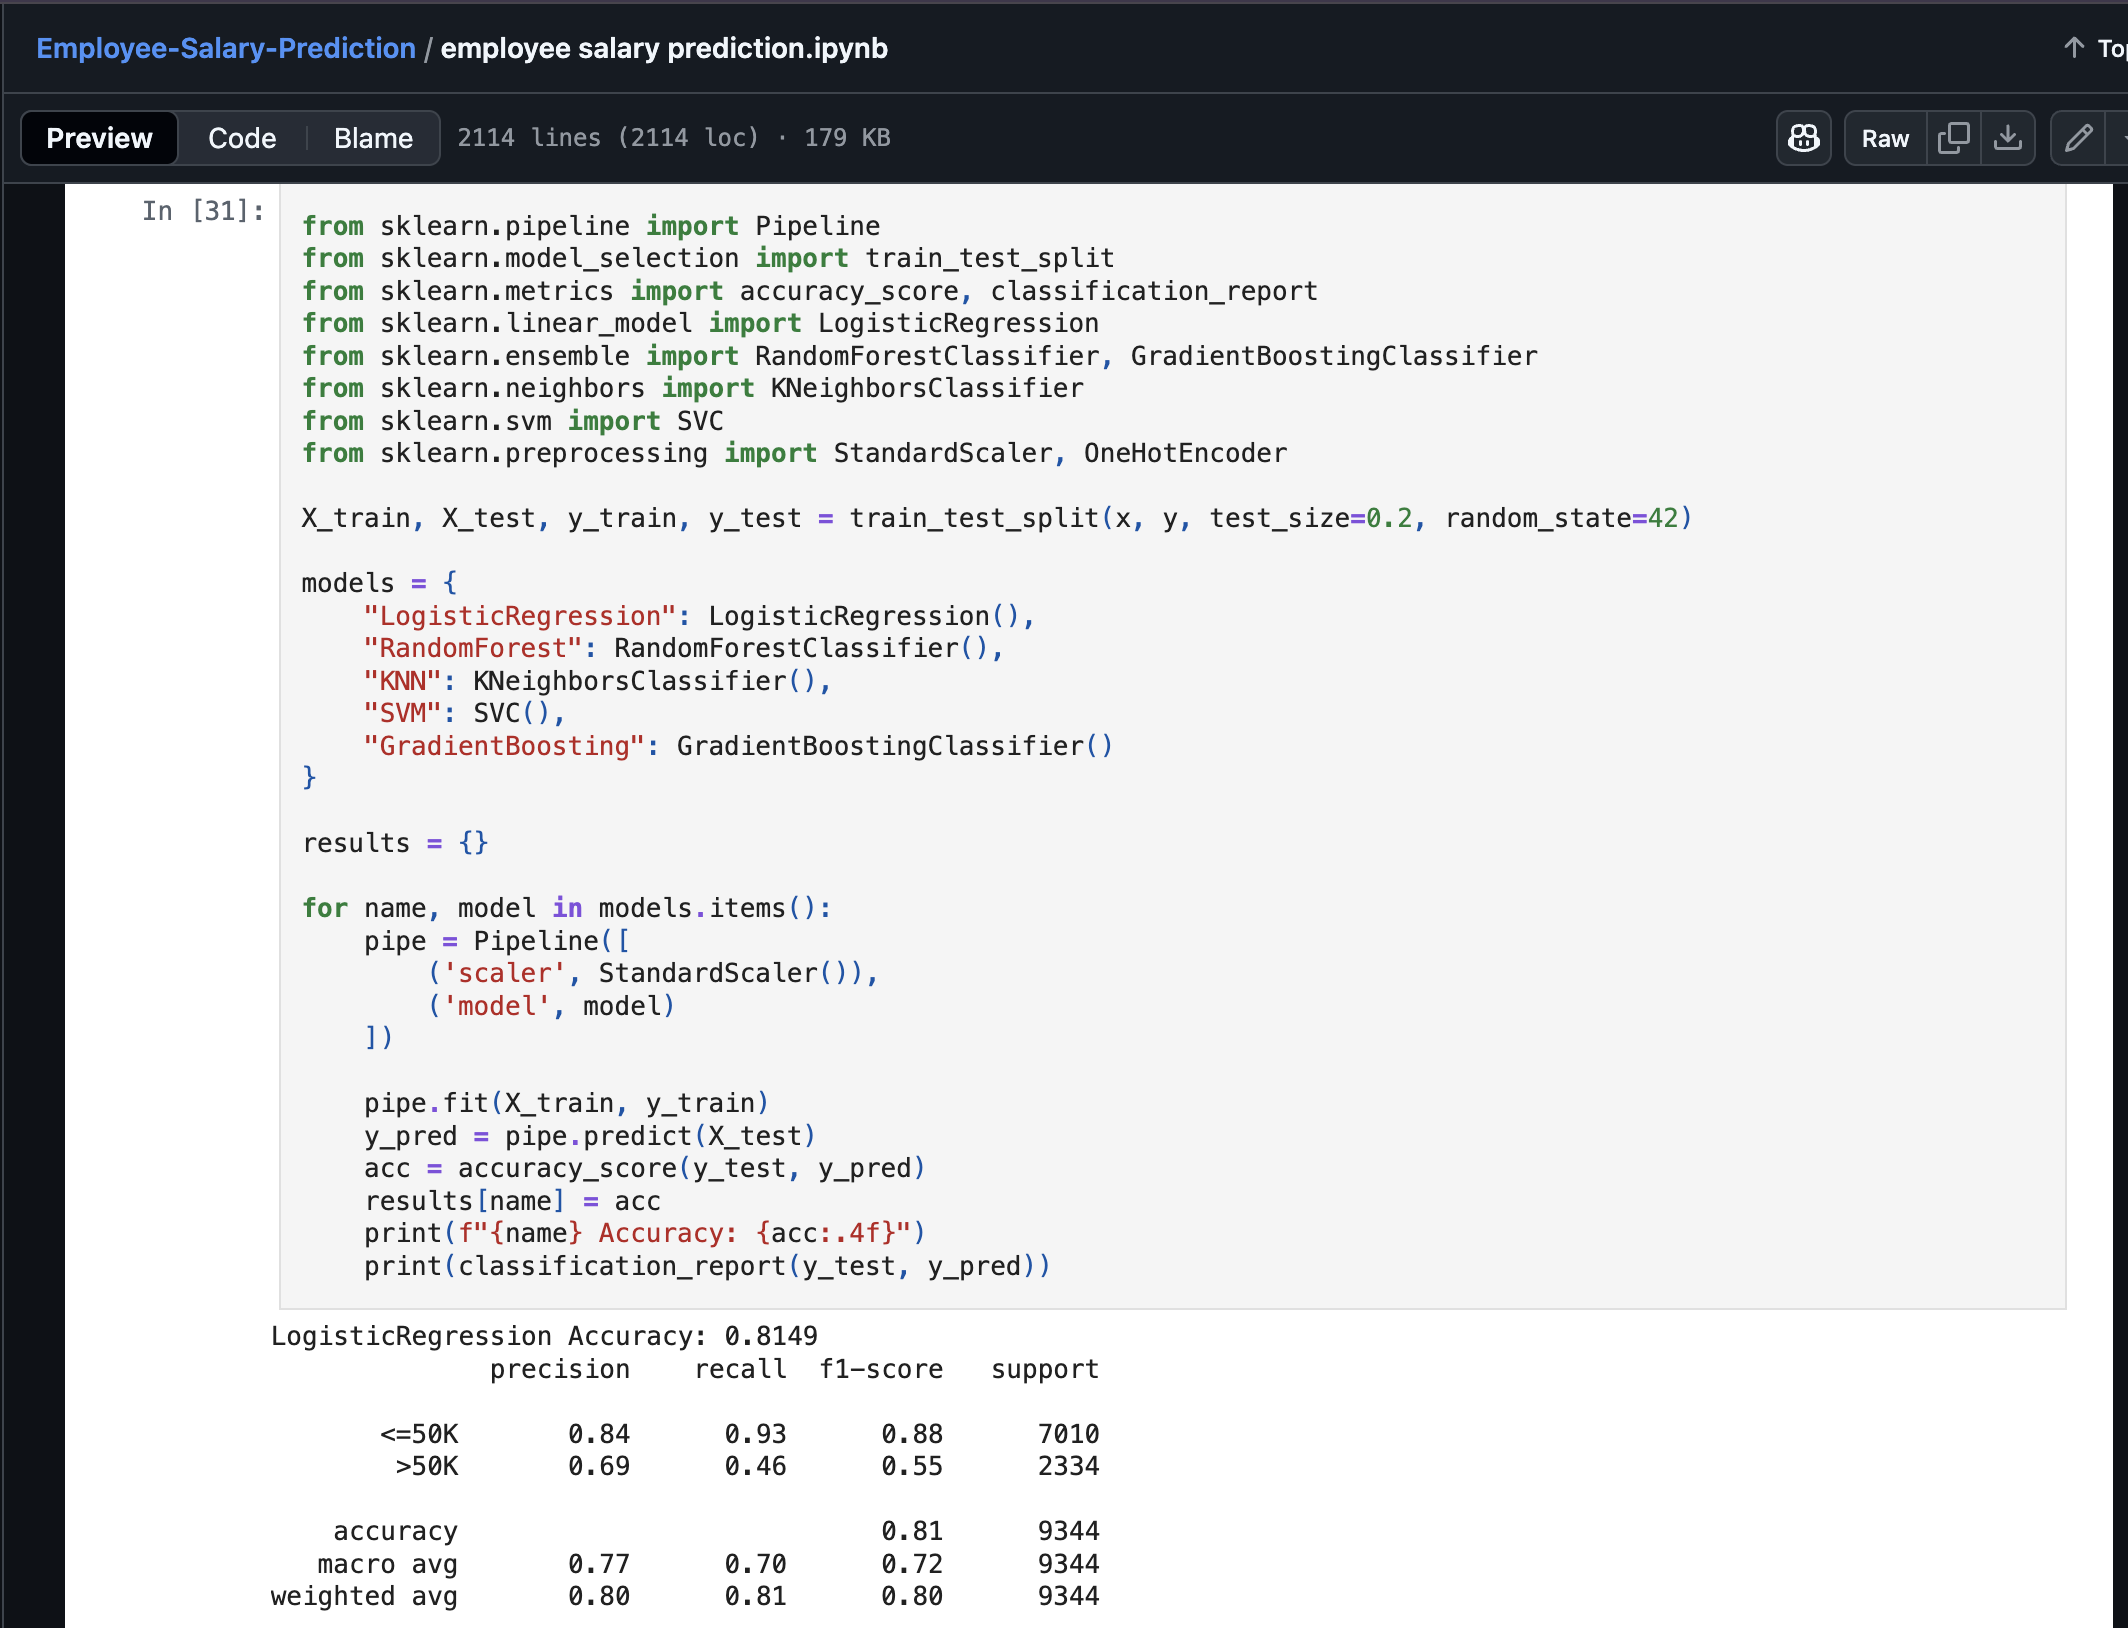Open Employee-Salary-Prediction repository link
The image size is (2128, 1628).
(x=226, y=48)
